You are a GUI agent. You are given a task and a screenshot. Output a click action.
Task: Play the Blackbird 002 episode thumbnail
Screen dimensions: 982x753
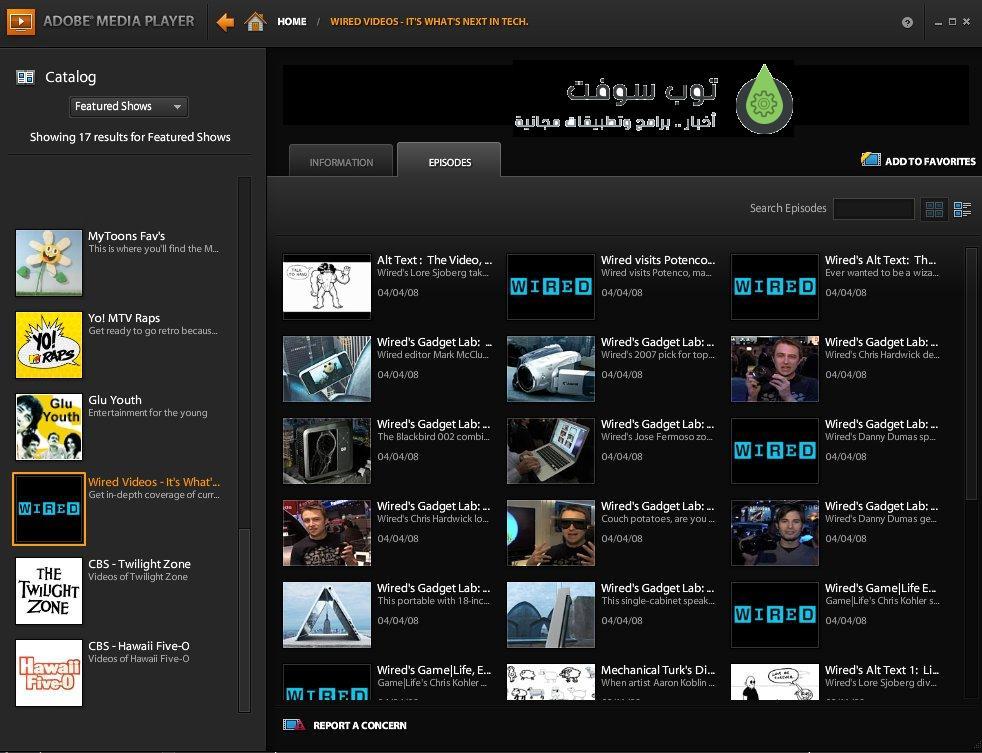click(327, 450)
